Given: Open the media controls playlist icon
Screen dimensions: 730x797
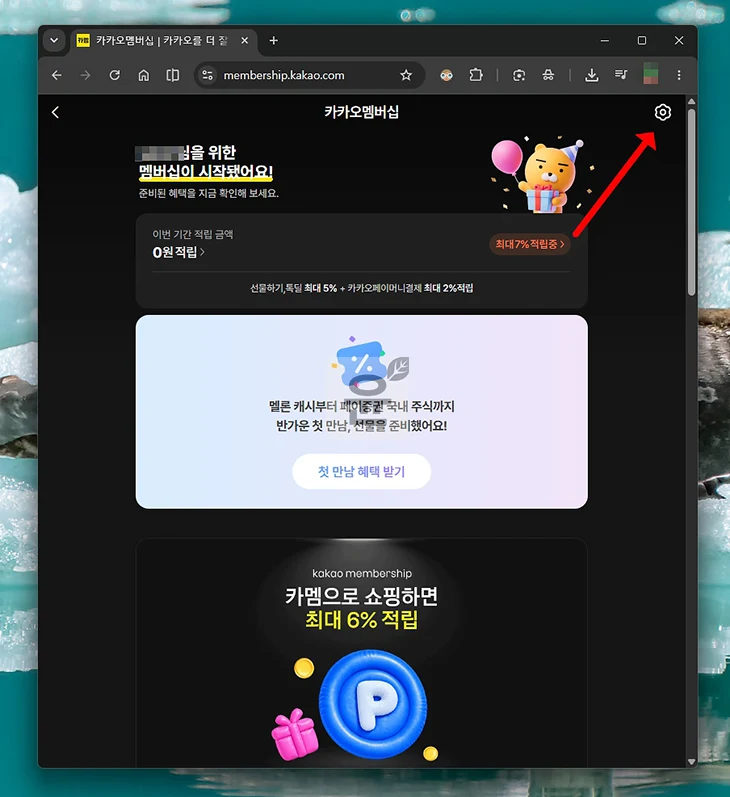Looking at the screenshot, I should 621,75.
